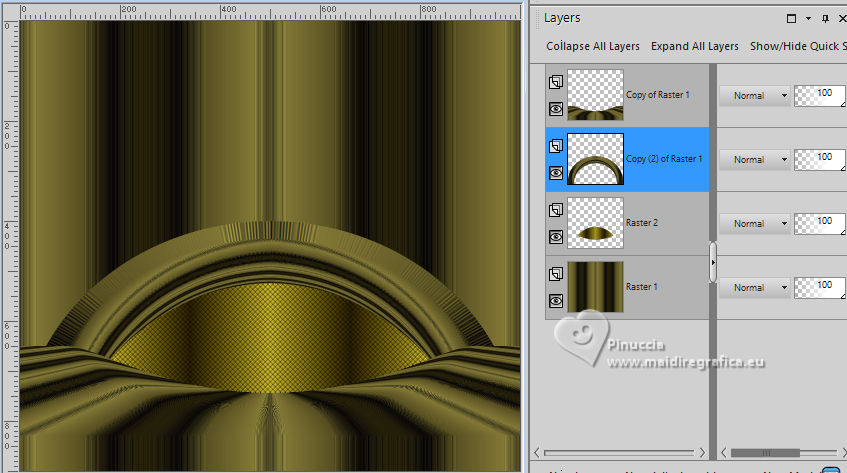The height and width of the screenshot is (473, 847).
Task: Click layer type icon of Raster 1
Action: pyautogui.click(x=556, y=274)
